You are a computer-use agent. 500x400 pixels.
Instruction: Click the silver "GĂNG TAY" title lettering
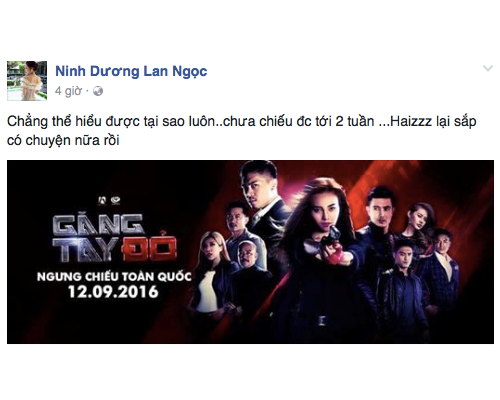(x=98, y=237)
